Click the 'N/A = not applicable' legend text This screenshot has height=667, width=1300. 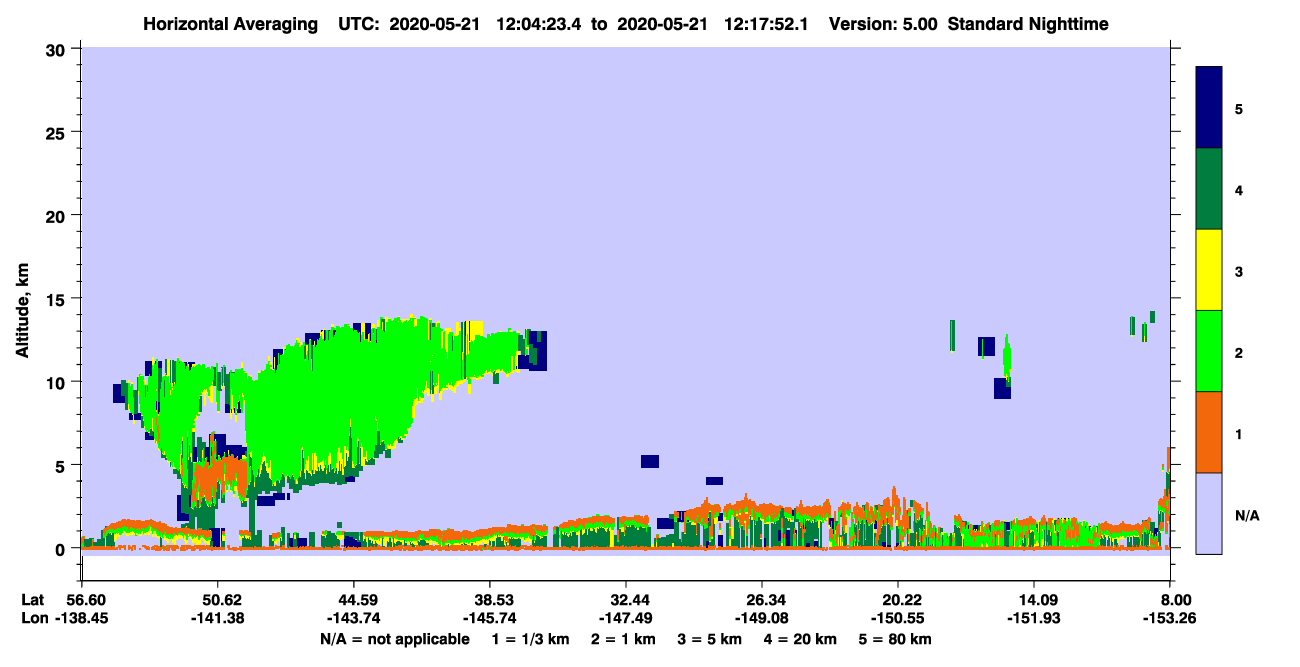395,639
